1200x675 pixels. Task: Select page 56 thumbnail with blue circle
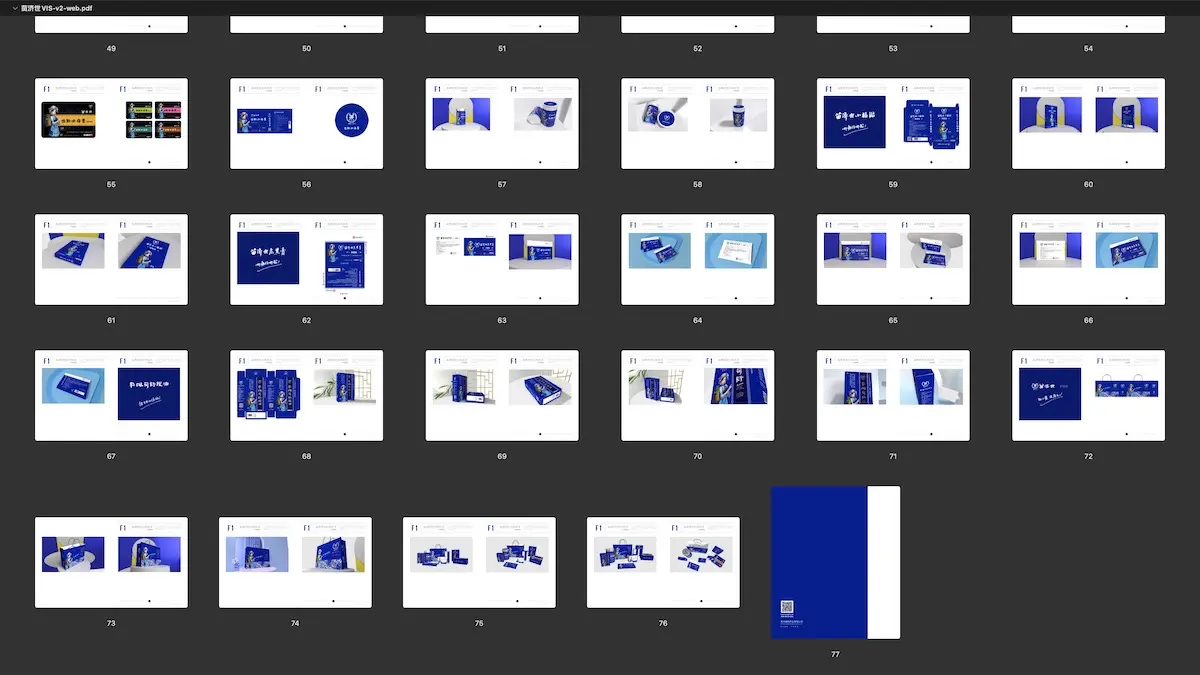[306, 124]
